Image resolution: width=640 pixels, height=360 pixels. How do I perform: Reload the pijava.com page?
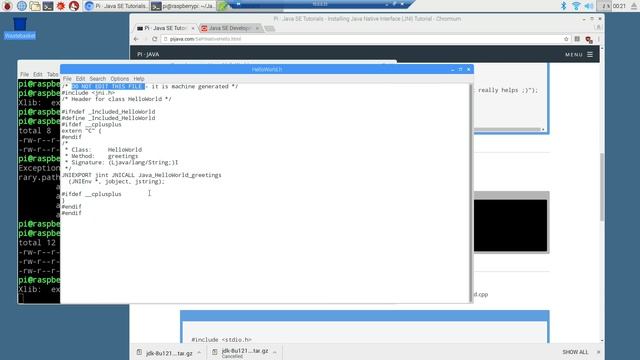[155, 39]
